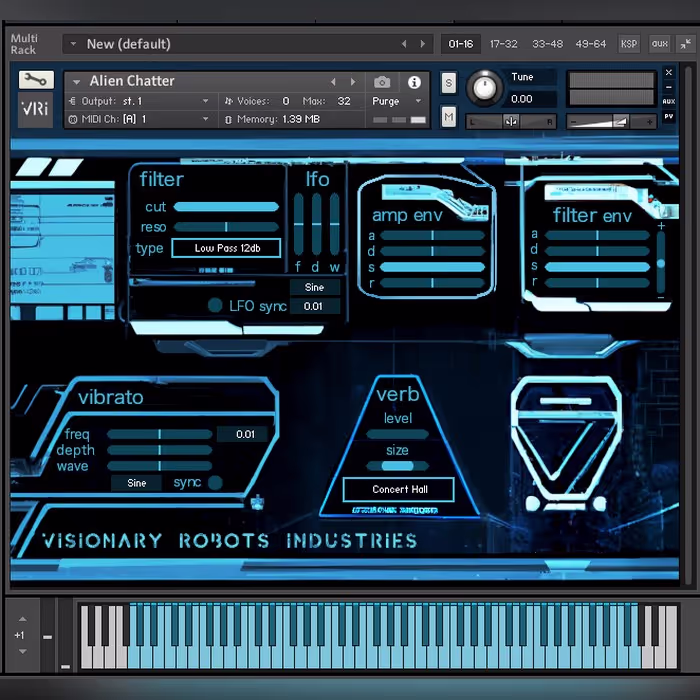Click the wrench edit instrument icon

click(36, 80)
